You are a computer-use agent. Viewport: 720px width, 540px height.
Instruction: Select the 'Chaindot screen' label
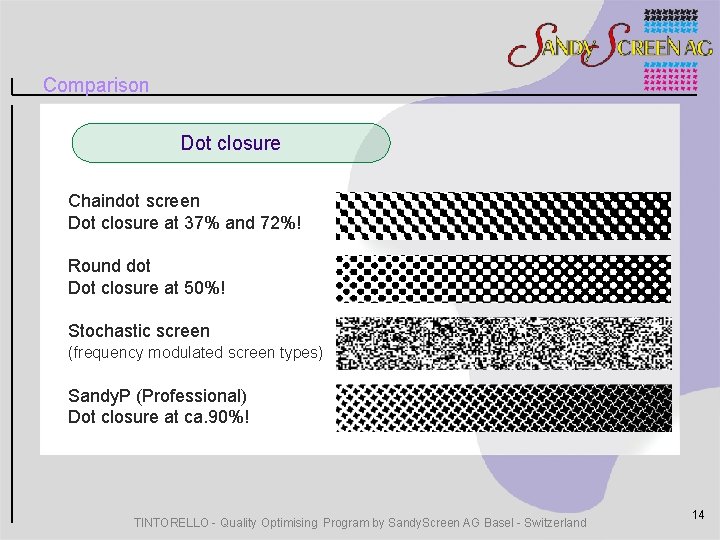134,201
